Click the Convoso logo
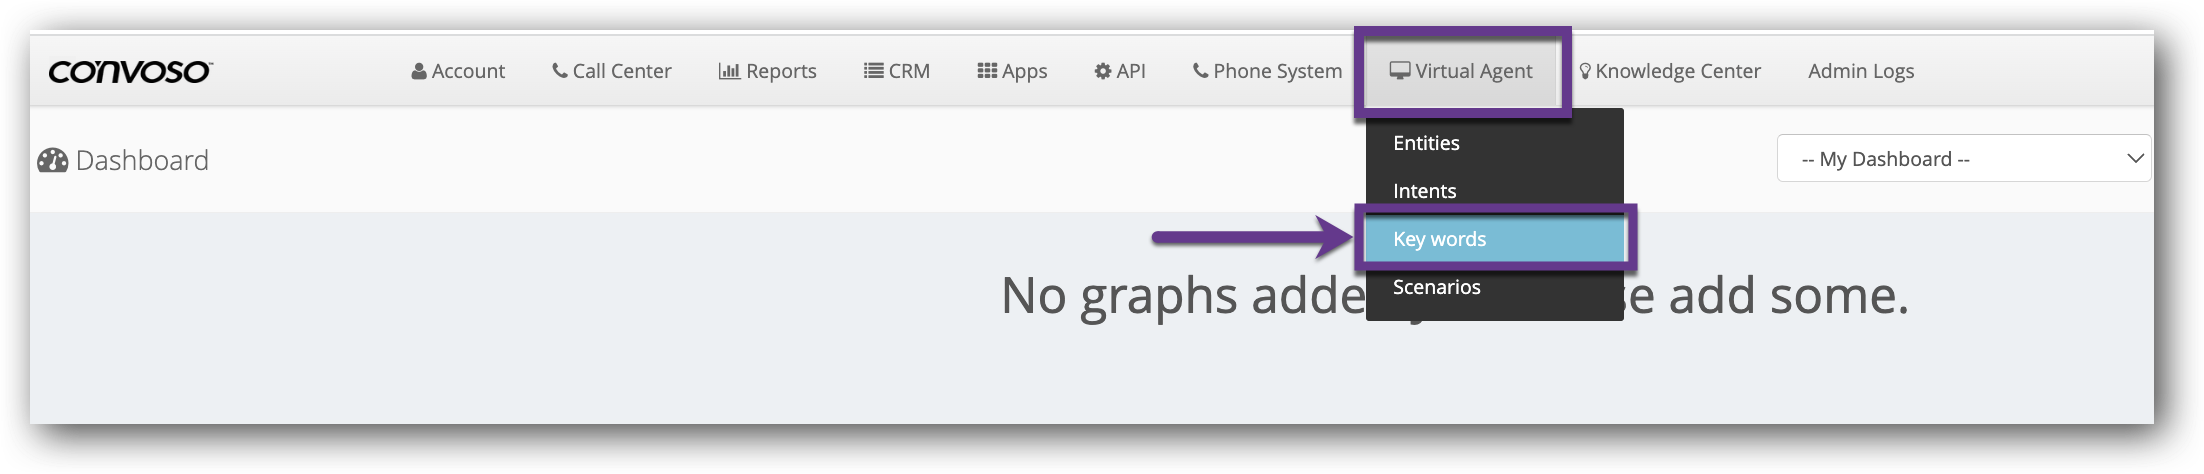Viewport: 2204px width, 474px height. point(130,72)
